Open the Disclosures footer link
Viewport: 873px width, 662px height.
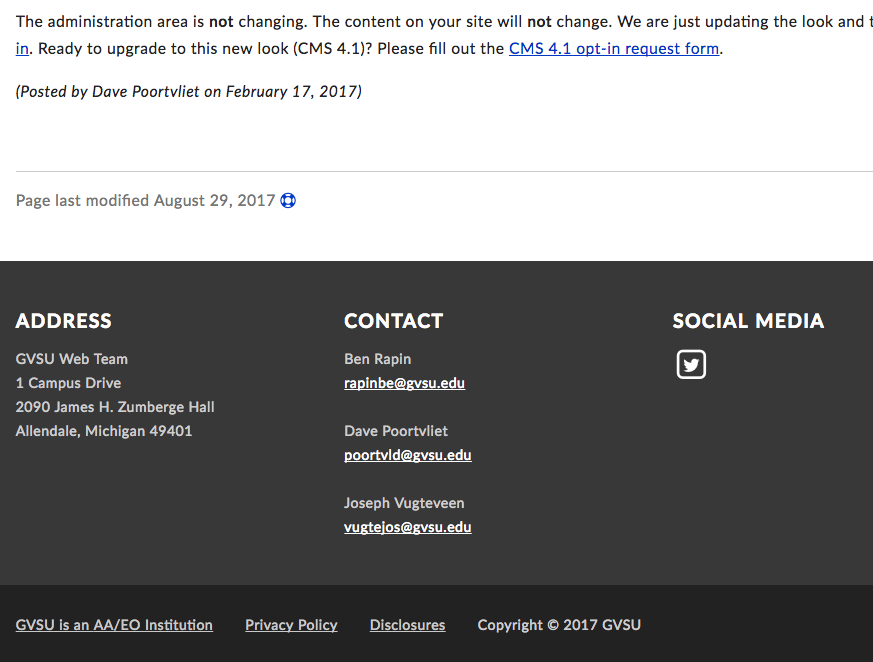tap(407, 625)
